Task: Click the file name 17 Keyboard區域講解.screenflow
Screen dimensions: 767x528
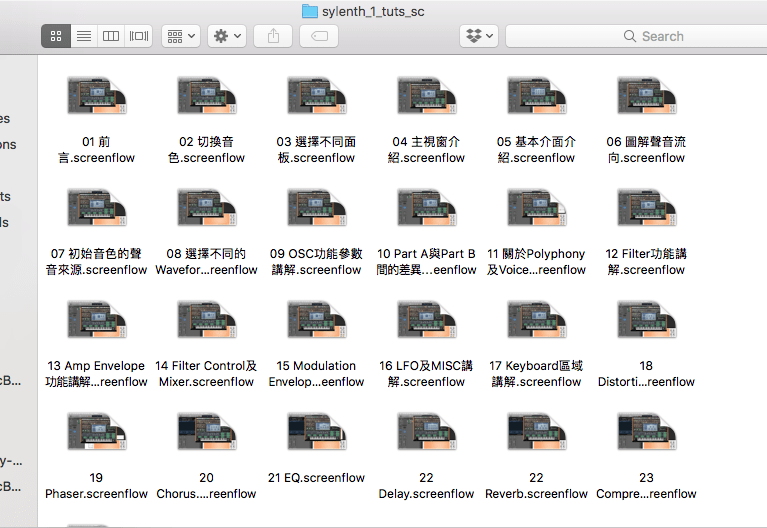Action: (x=537, y=374)
